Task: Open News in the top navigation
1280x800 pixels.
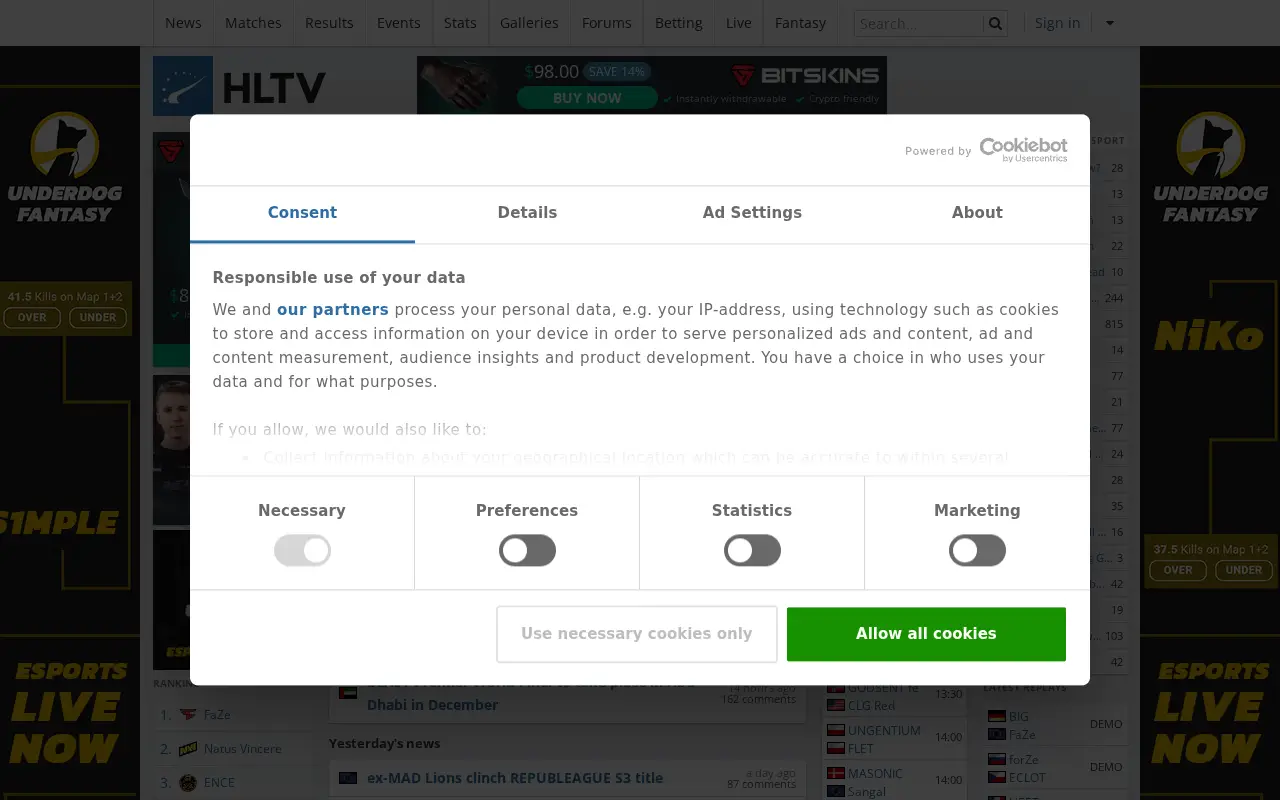Action: pyautogui.click(x=183, y=23)
